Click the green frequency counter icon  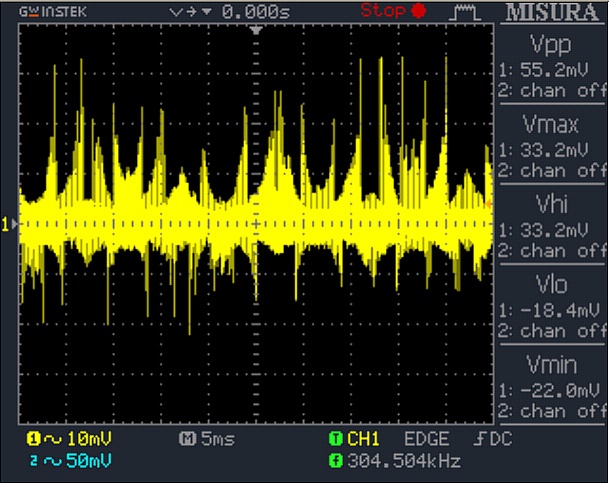pos(336,461)
